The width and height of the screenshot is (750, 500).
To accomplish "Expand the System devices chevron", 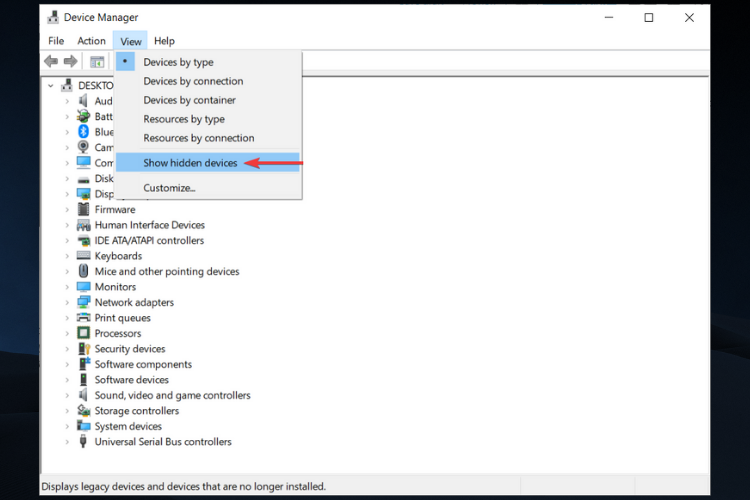I will click(x=67, y=426).
